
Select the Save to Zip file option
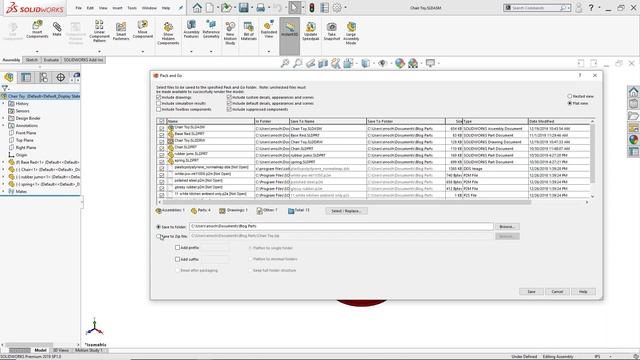pyautogui.click(x=158, y=236)
